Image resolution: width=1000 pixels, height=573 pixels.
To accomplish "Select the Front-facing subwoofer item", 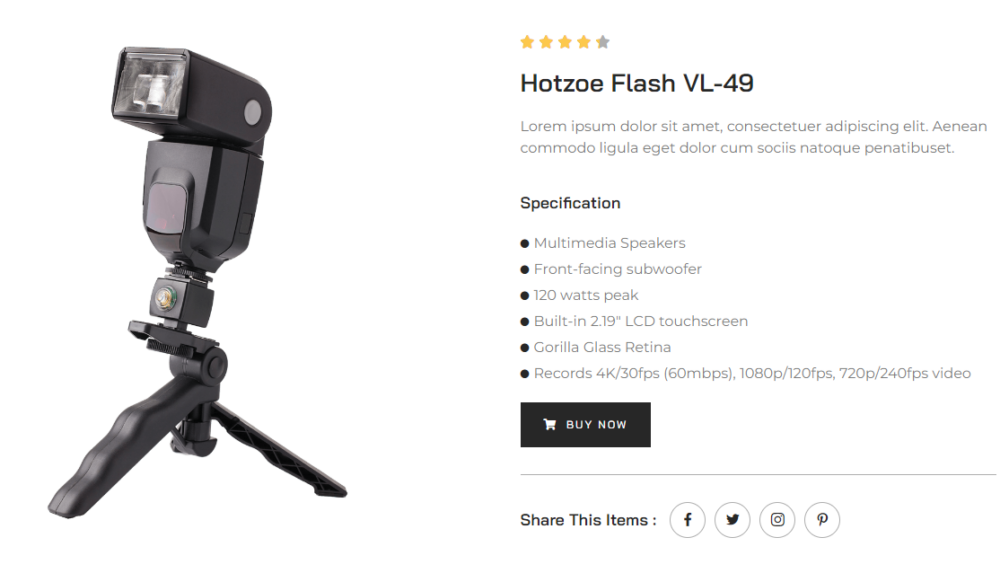I will point(617,269).
